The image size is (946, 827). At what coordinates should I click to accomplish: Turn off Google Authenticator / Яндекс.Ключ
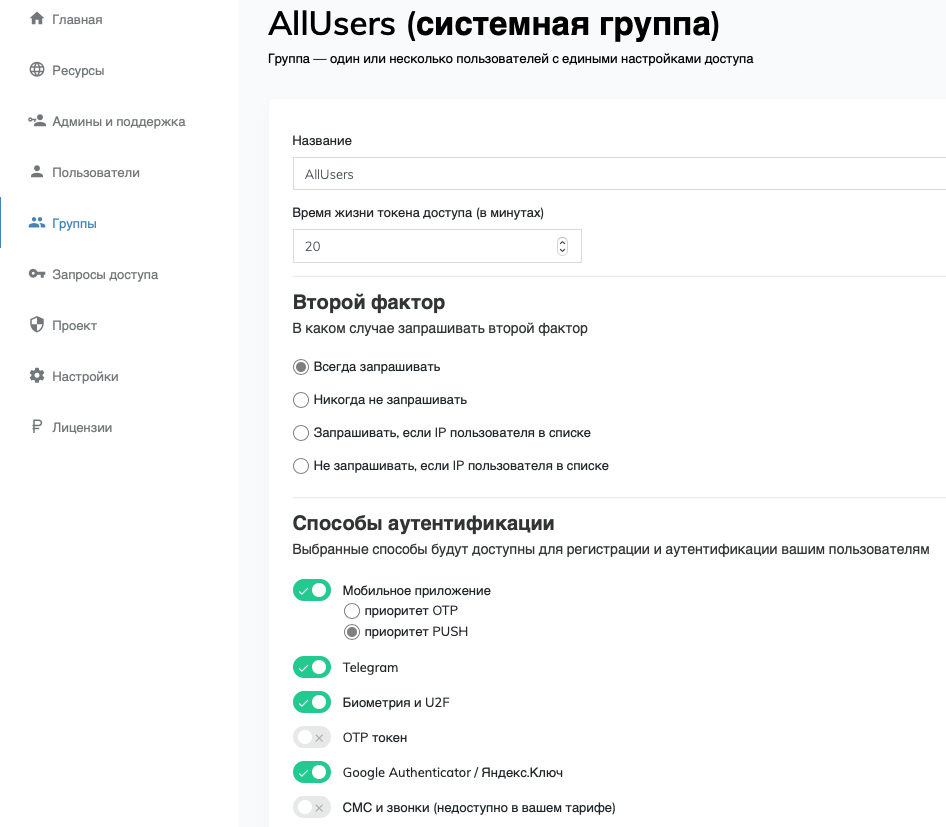(311, 772)
